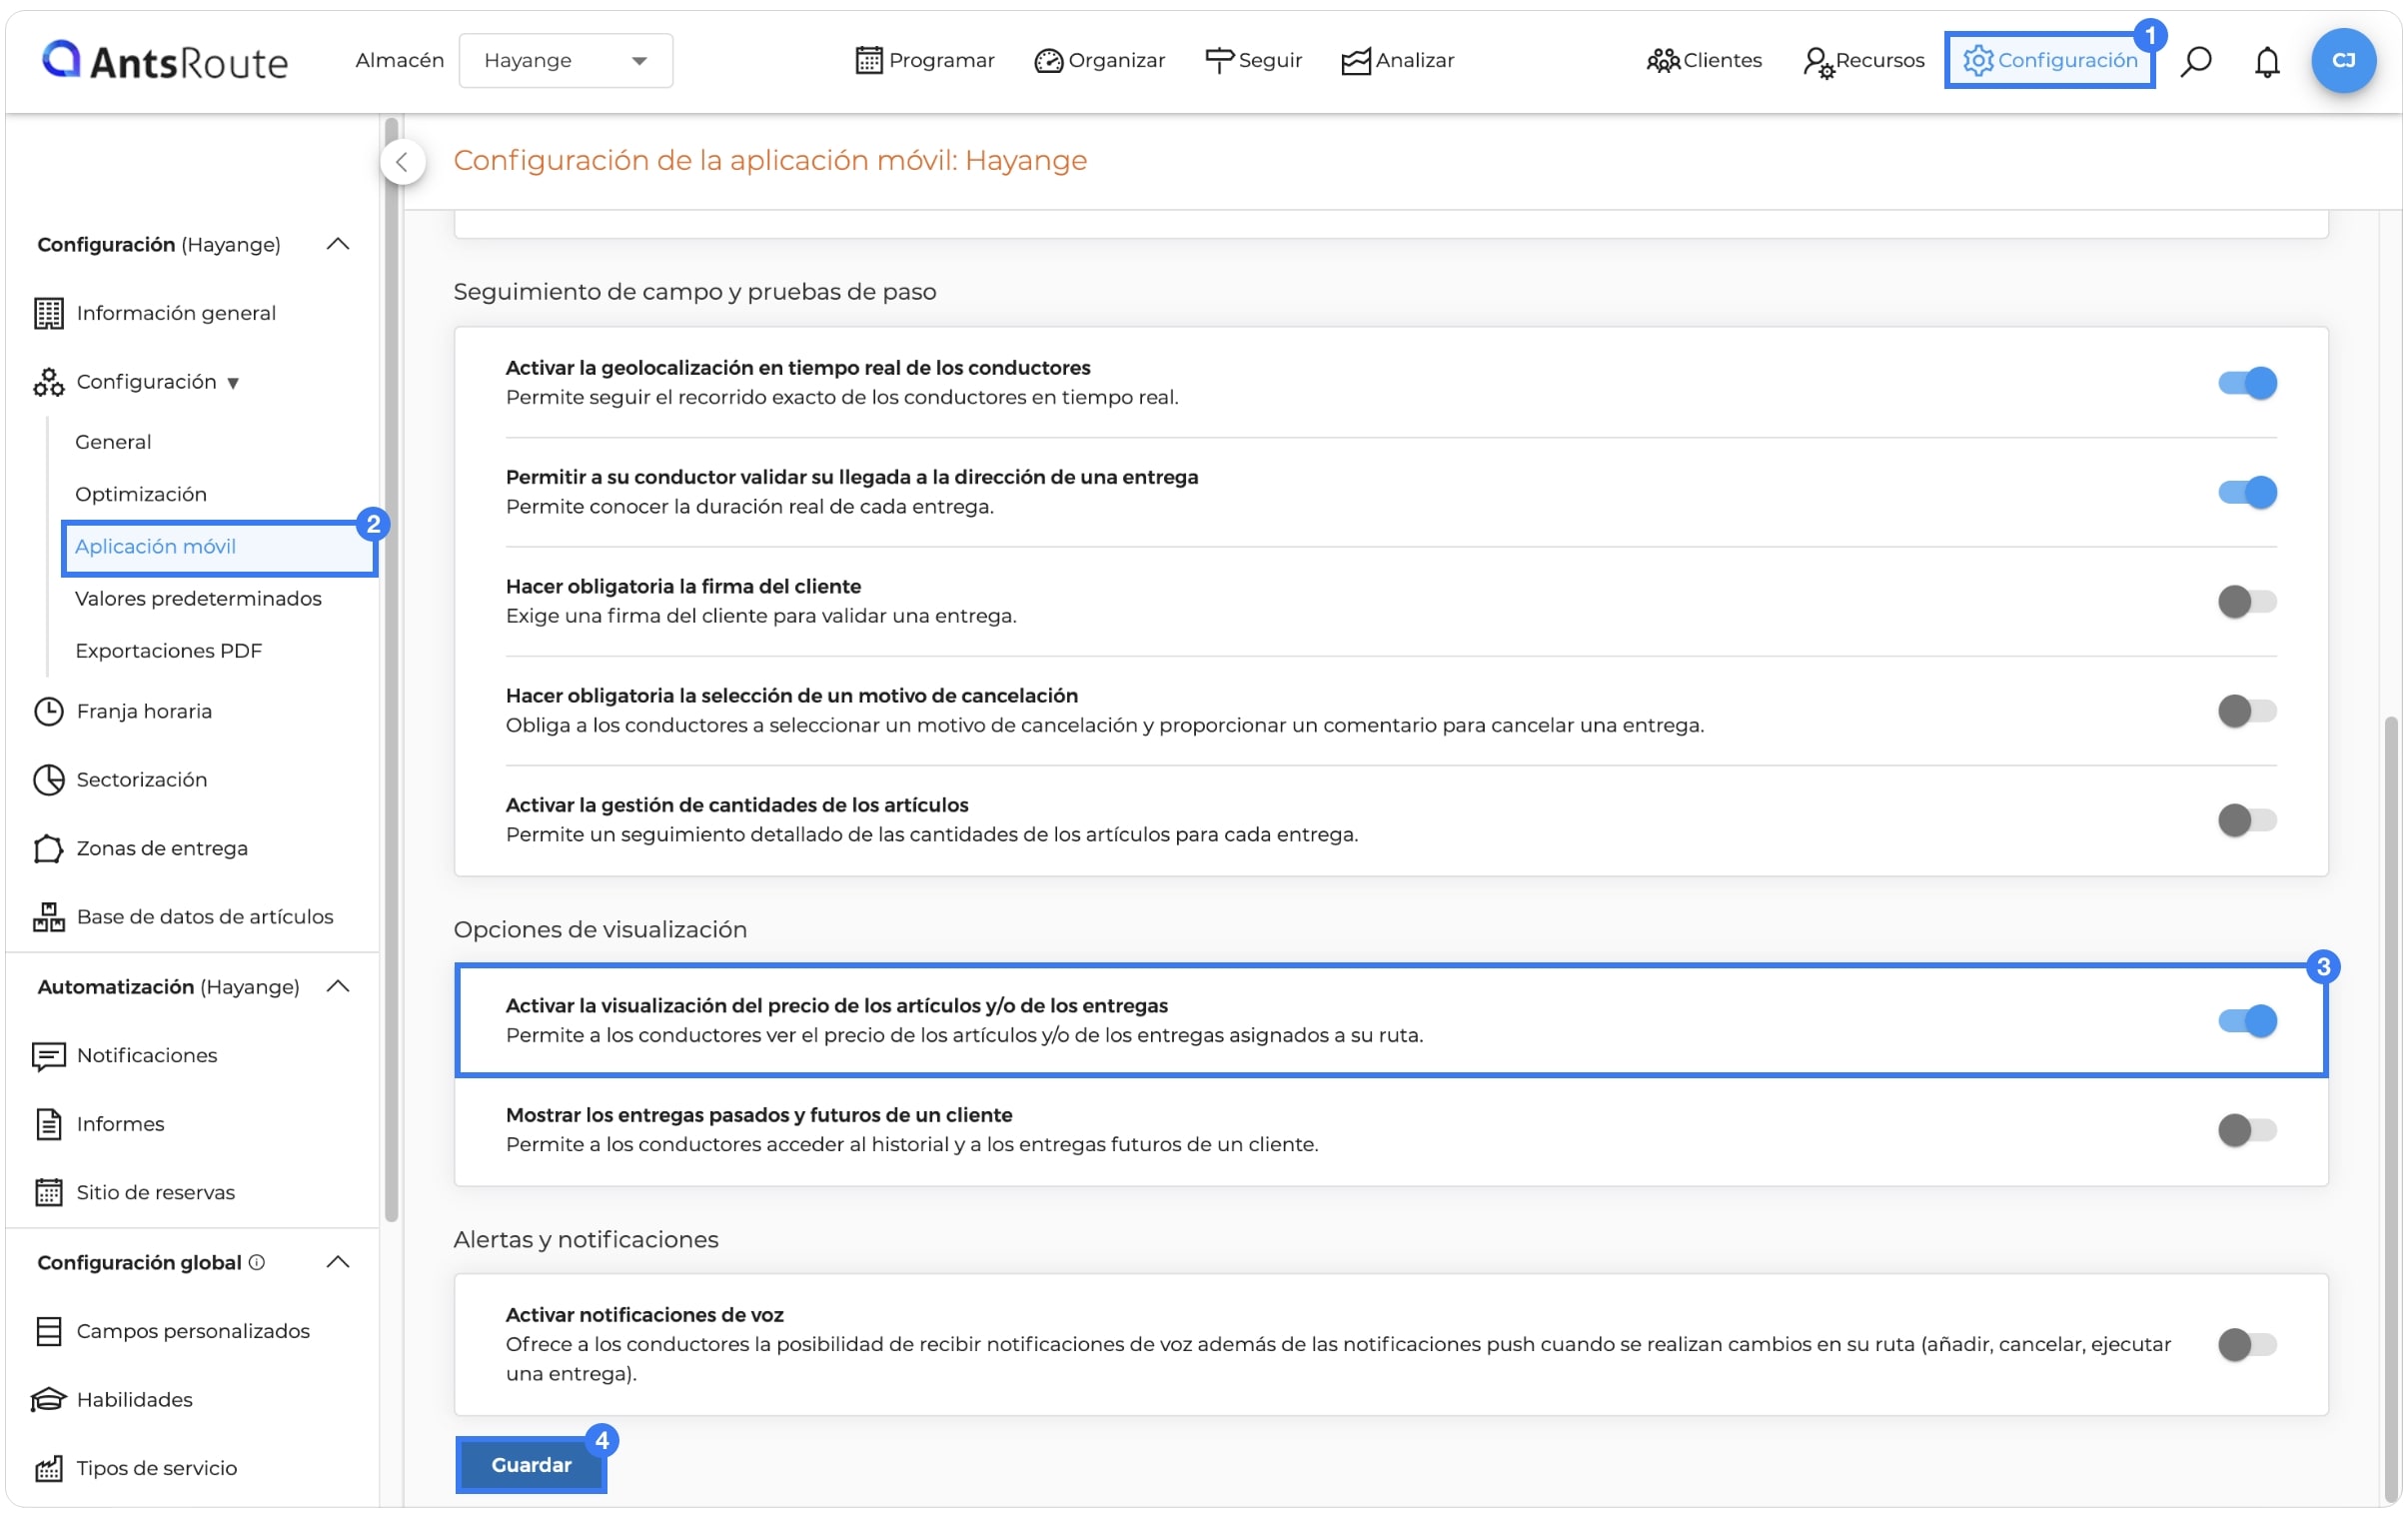Open the Programar menu
This screenshot has width=2408, height=1516.
pyautogui.click(x=925, y=61)
